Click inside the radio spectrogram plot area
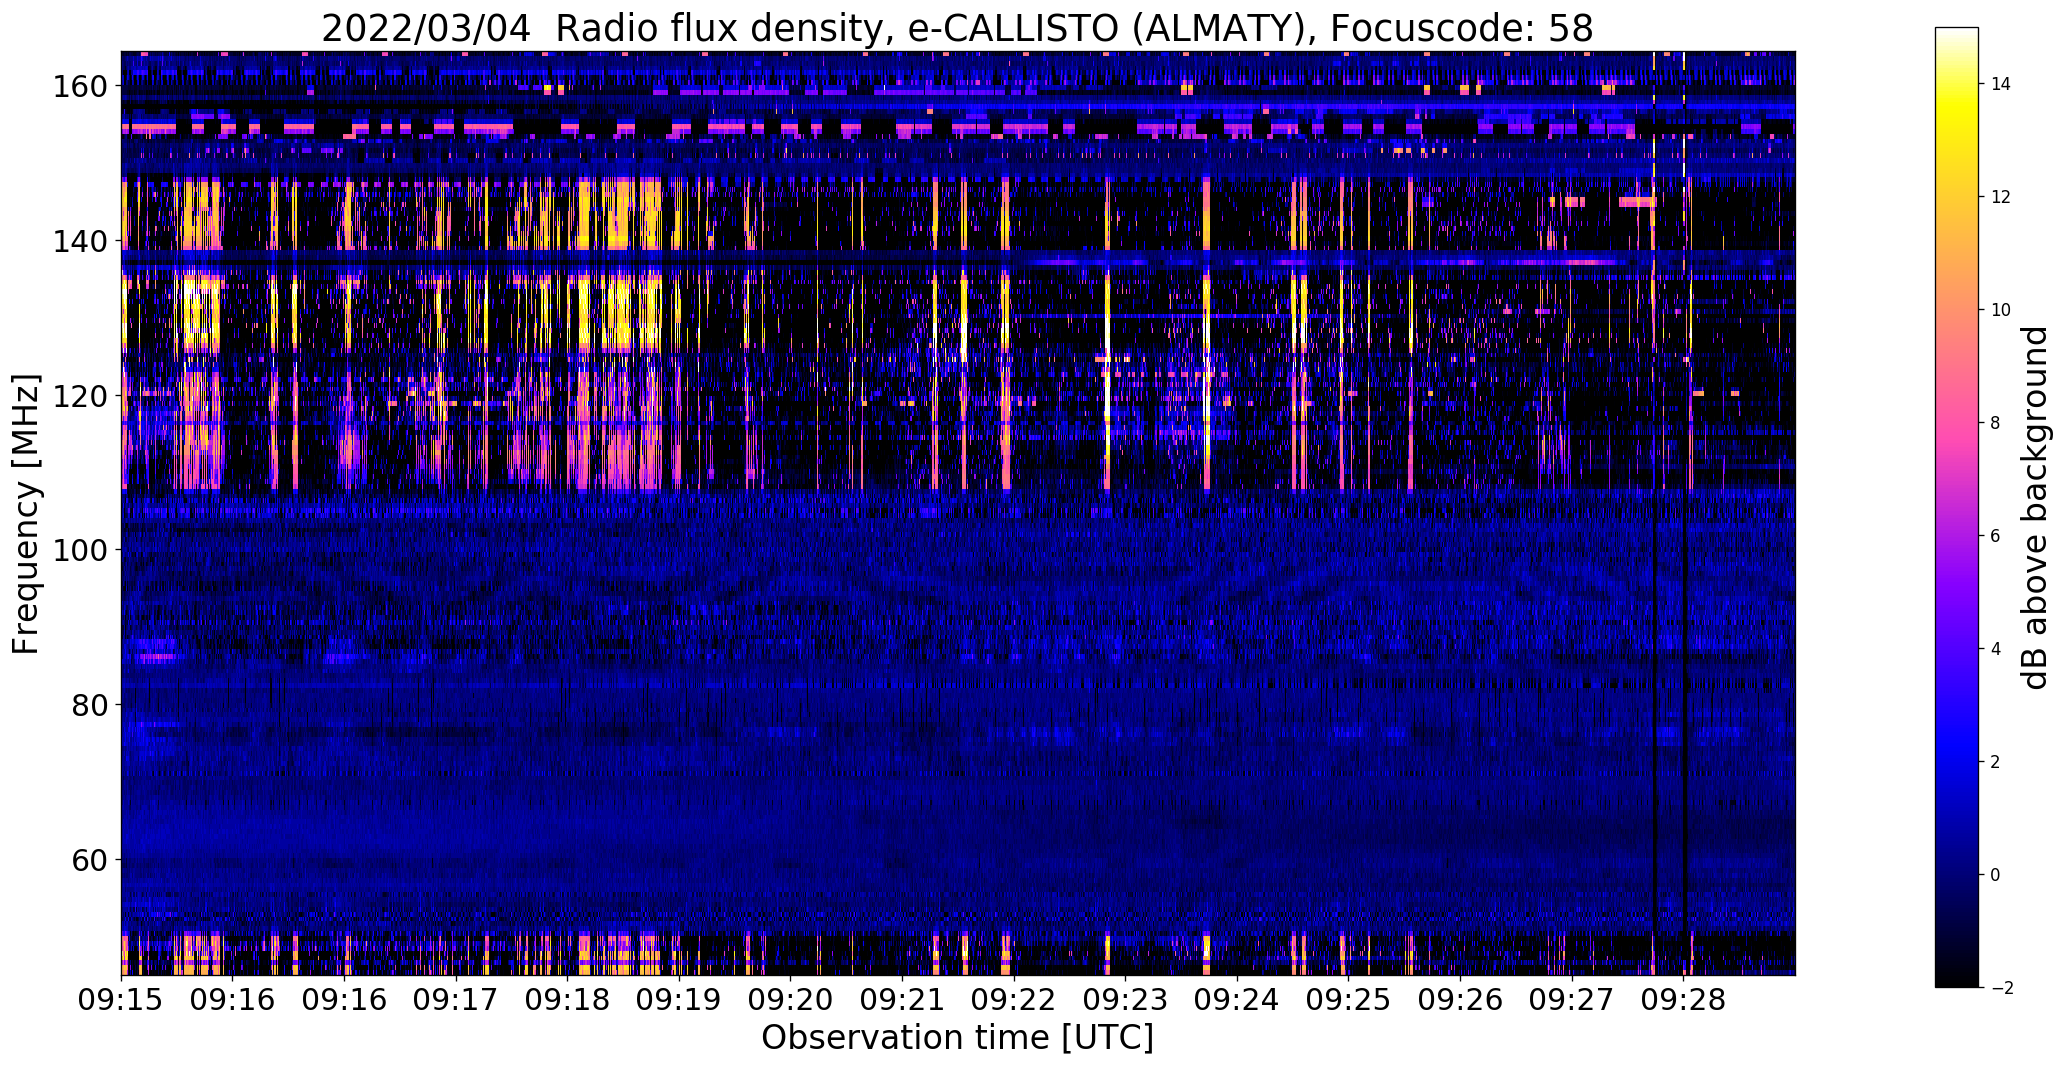2066x1067 pixels. 958,513
